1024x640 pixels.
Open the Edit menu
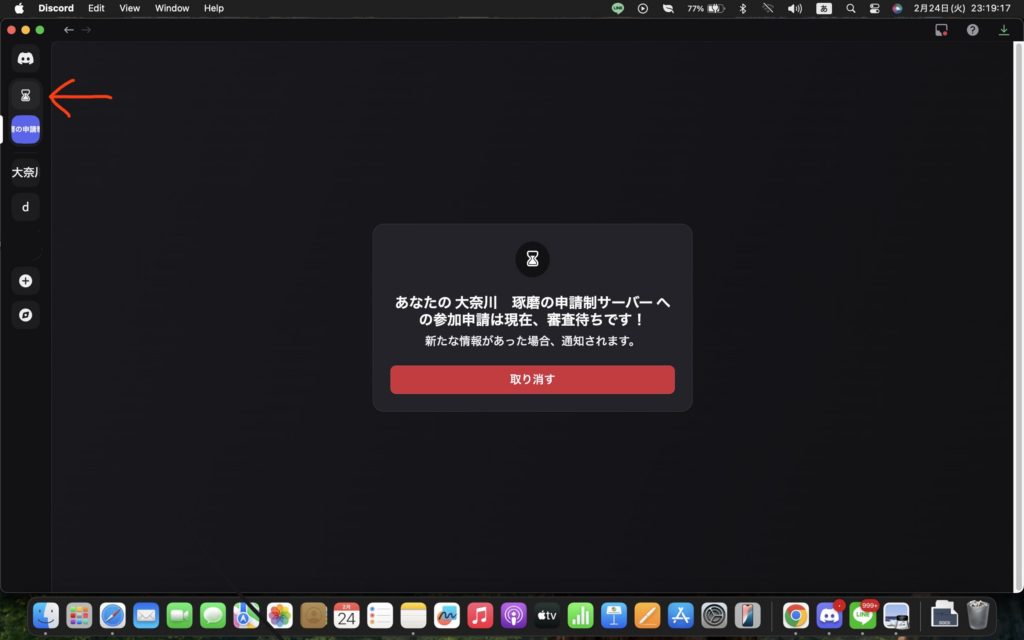point(96,8)
